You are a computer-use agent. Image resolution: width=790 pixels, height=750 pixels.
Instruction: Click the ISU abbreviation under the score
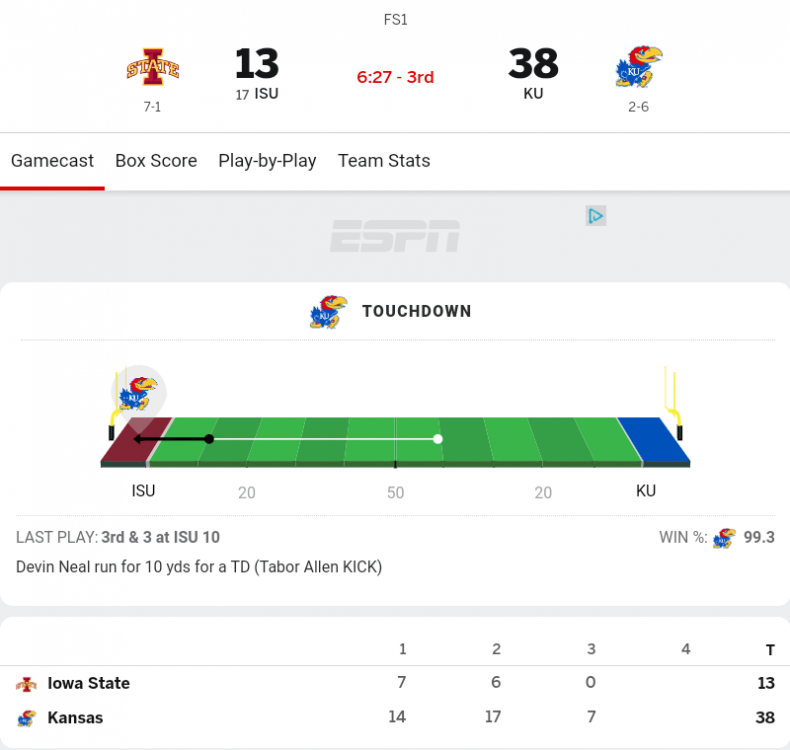266,95
